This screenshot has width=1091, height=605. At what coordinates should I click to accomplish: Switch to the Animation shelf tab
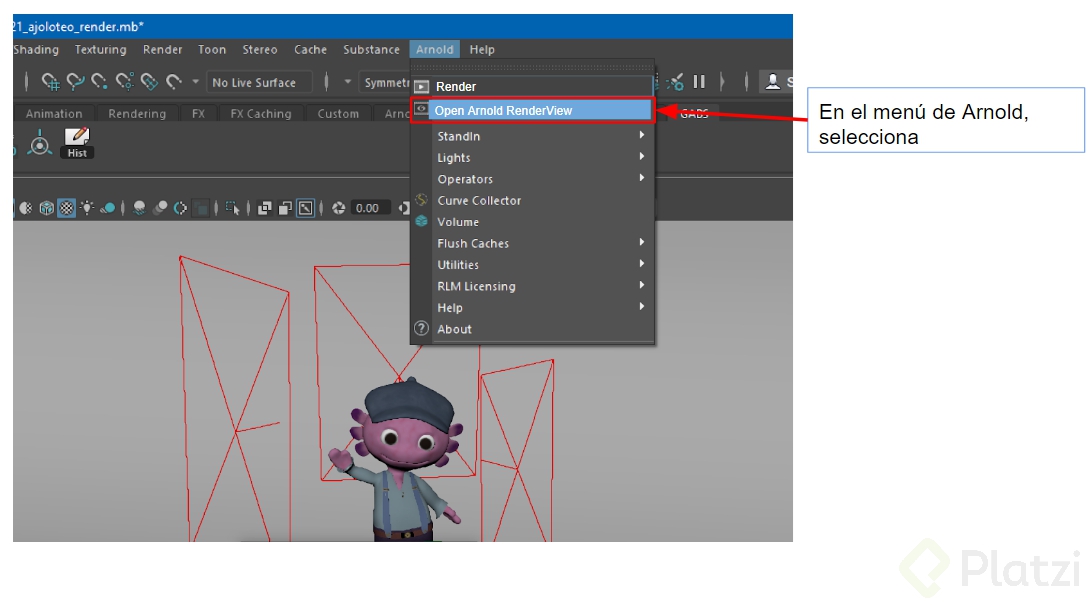tap(54, 113)
